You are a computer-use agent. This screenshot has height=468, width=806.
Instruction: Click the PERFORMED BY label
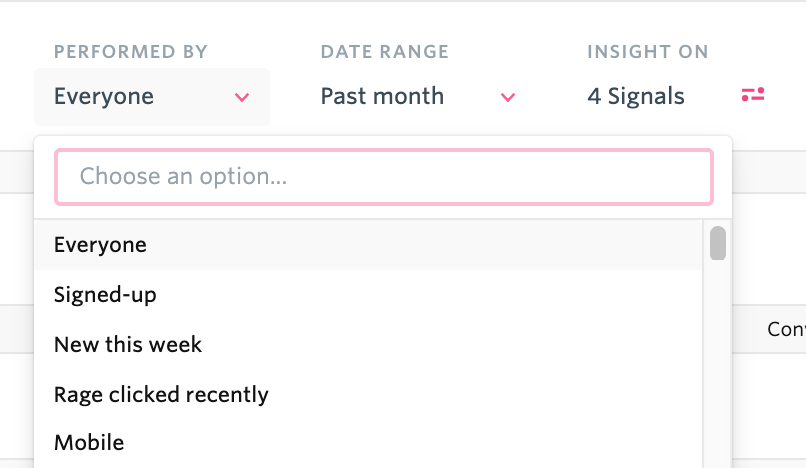pyautogui.click(x=131, y=52)
